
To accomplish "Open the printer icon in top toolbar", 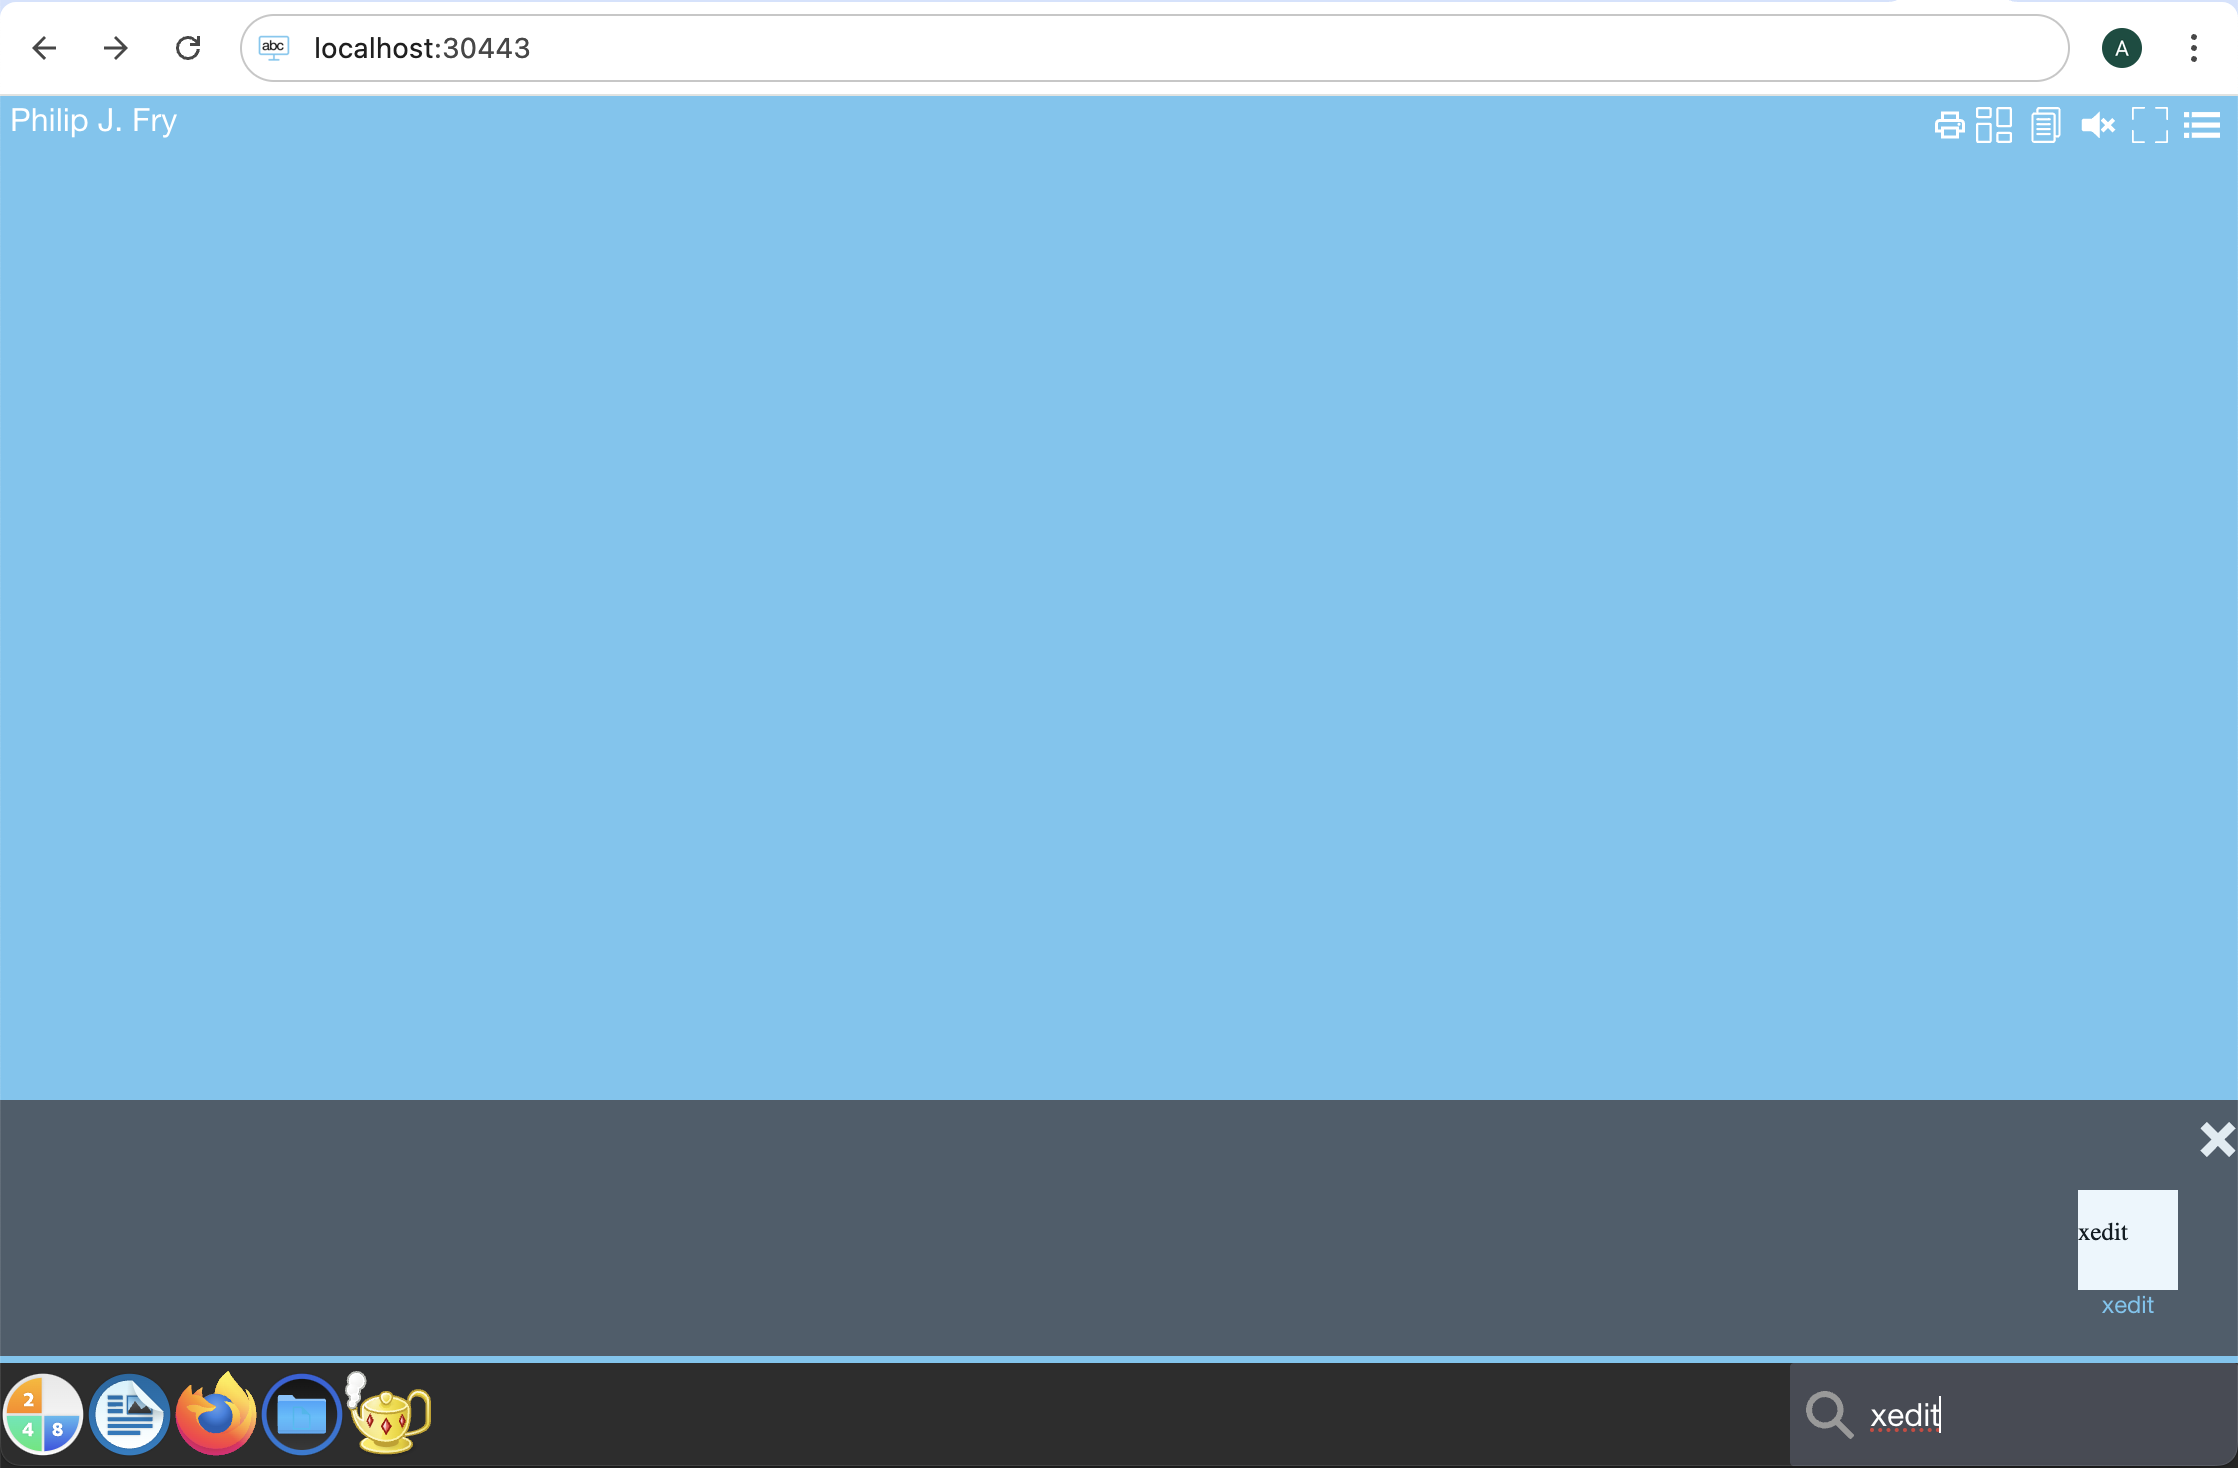I will click(1949, 126).
